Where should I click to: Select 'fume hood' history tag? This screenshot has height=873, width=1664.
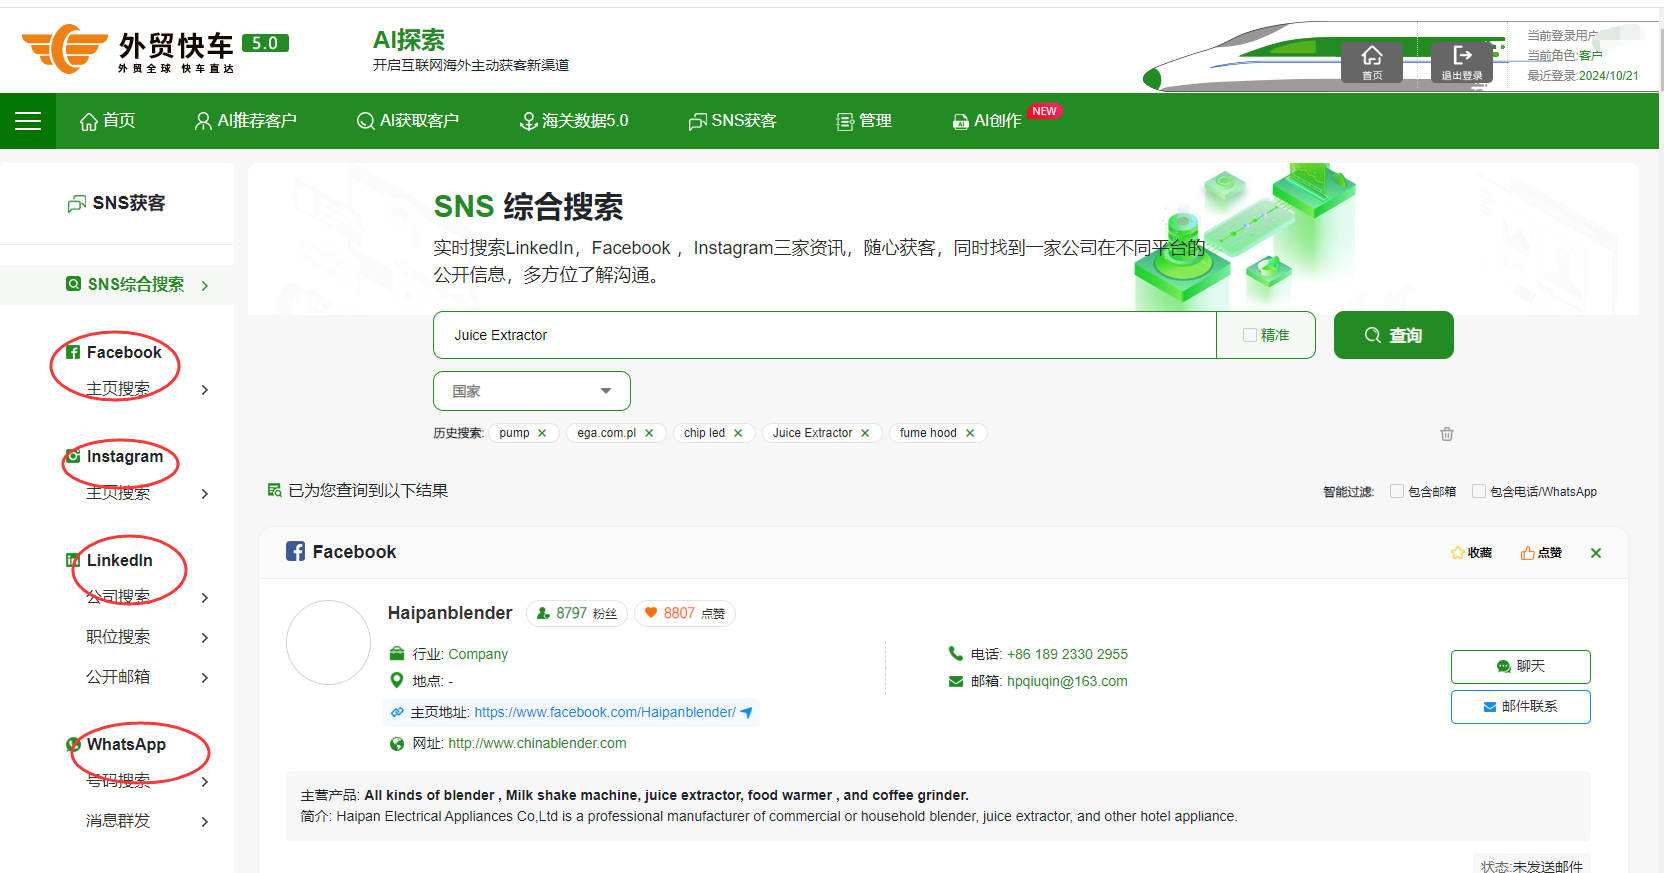[x=928, y=433]
